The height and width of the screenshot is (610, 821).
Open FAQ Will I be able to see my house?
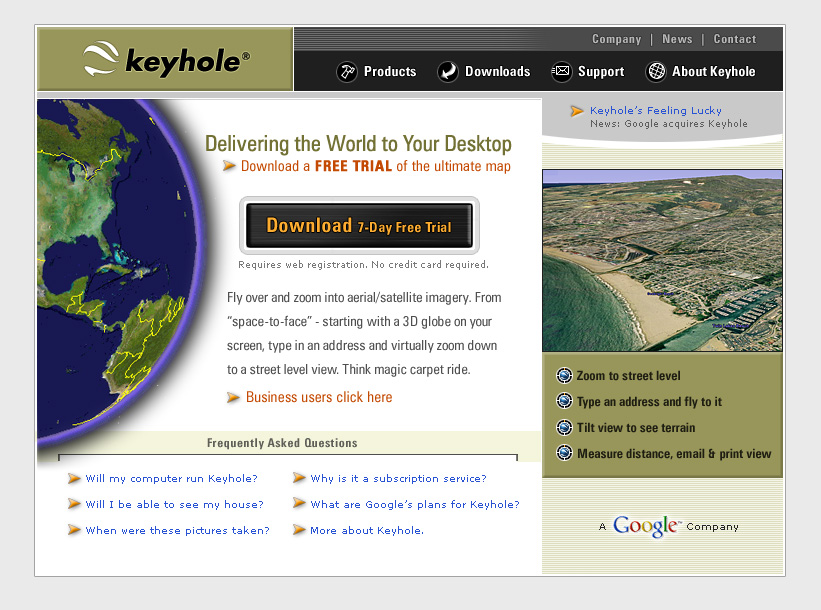click(174, 505)
